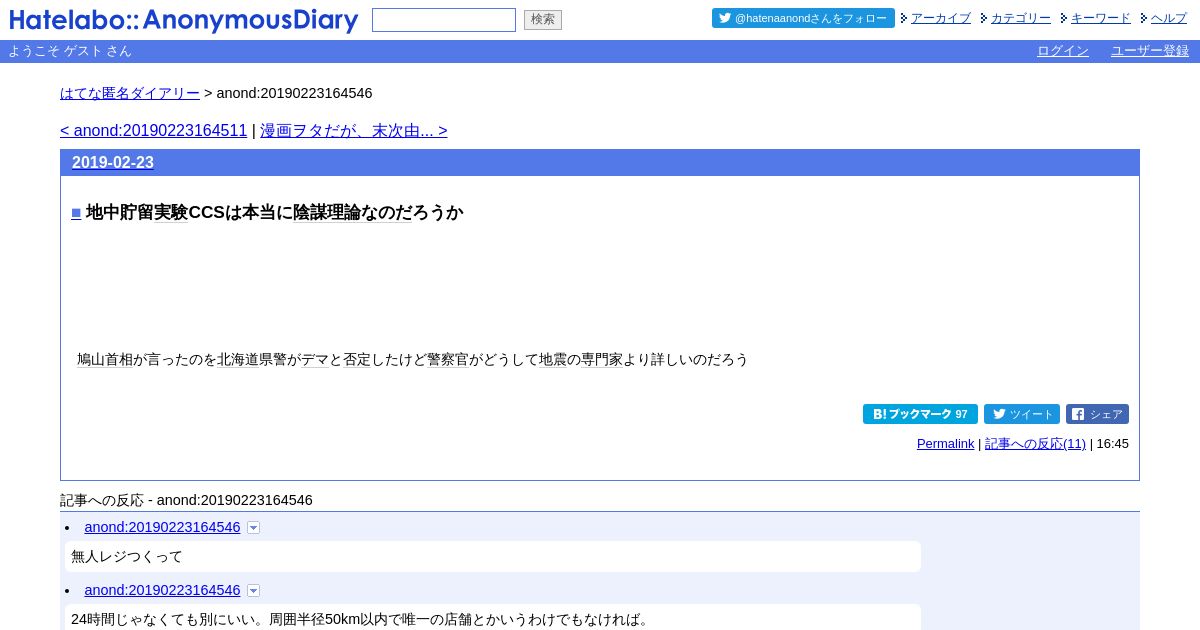Open the キーワード keyword link
The height and width of the screenshot is (630, 1200).
pyautogui.click(x=1101, y=18)
